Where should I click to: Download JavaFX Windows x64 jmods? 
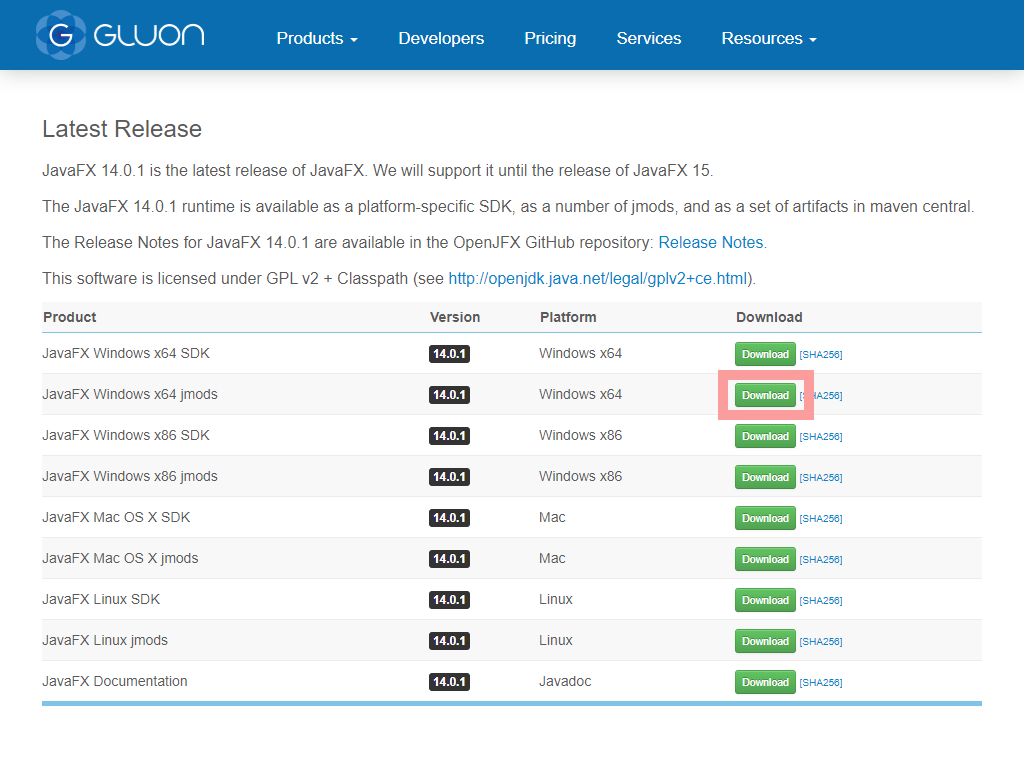765,395
